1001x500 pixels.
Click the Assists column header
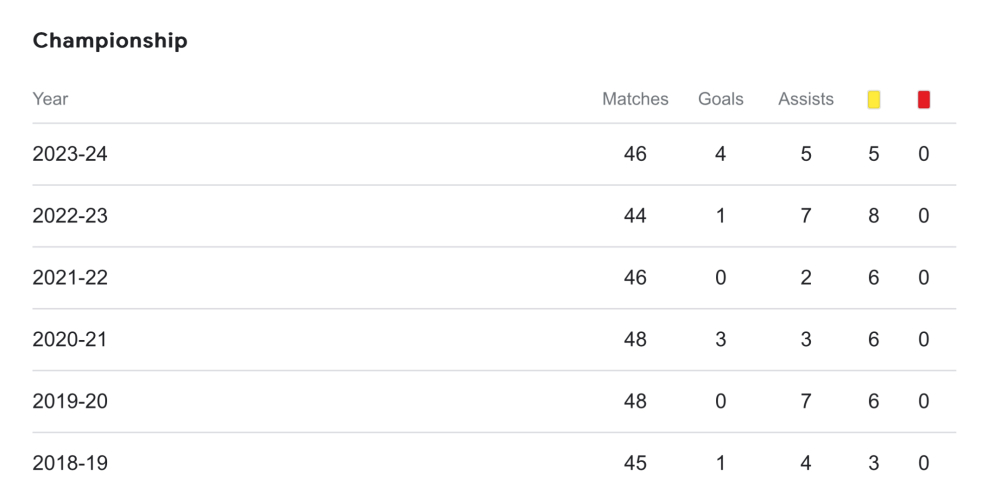[806, 99]
